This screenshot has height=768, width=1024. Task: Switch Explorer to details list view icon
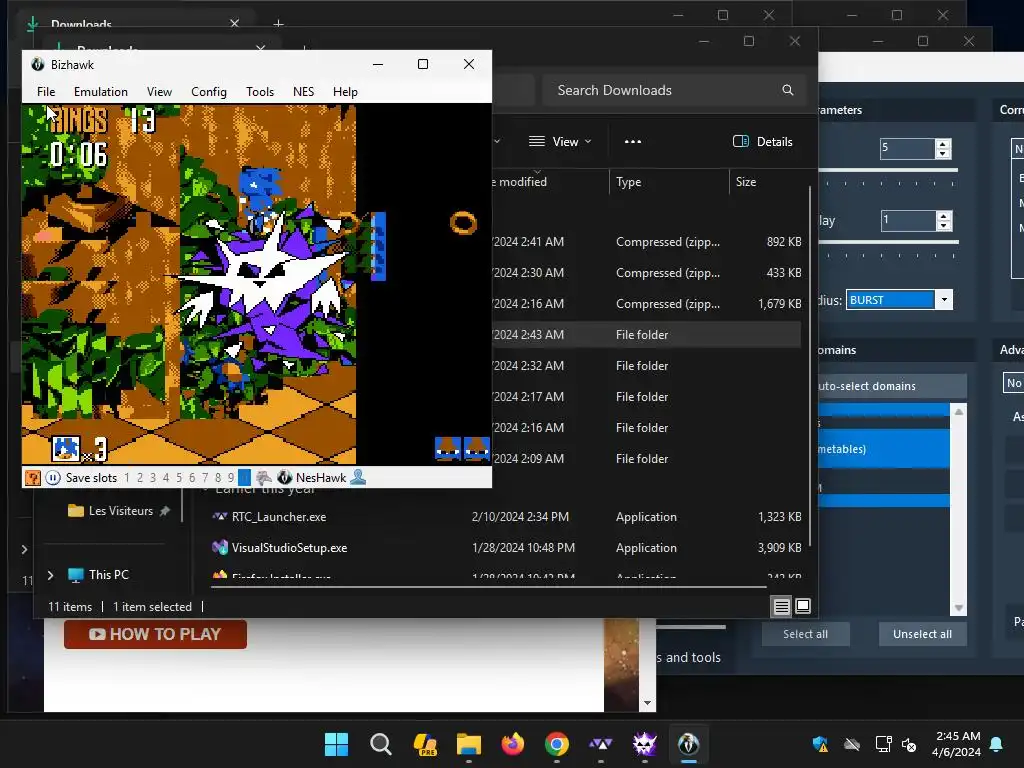pos(781,607)
